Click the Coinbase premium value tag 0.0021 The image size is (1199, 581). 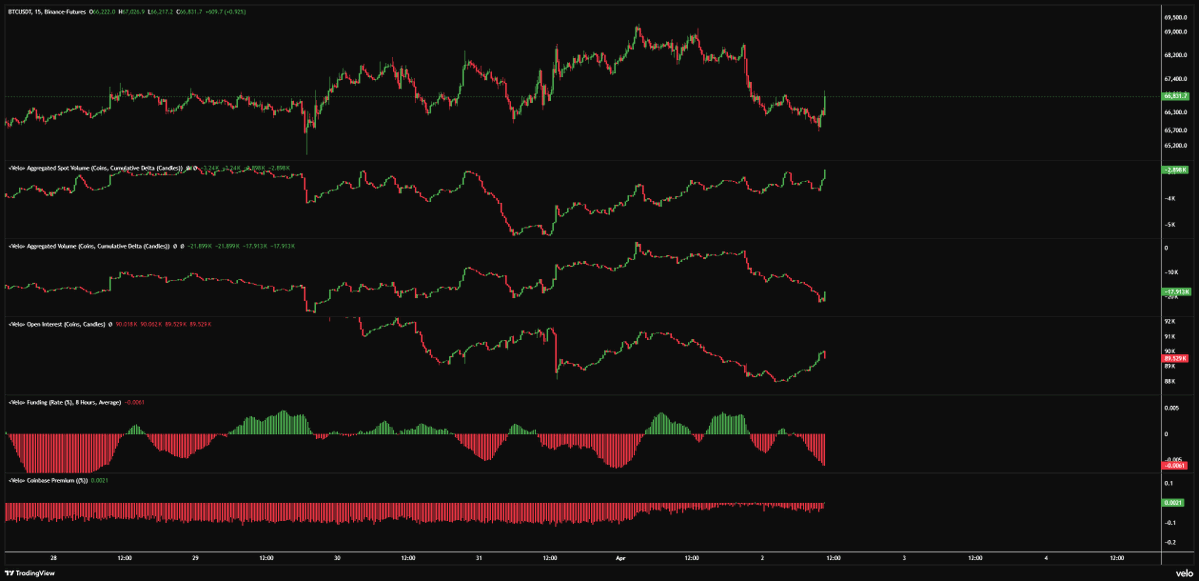click(1173, 503)
